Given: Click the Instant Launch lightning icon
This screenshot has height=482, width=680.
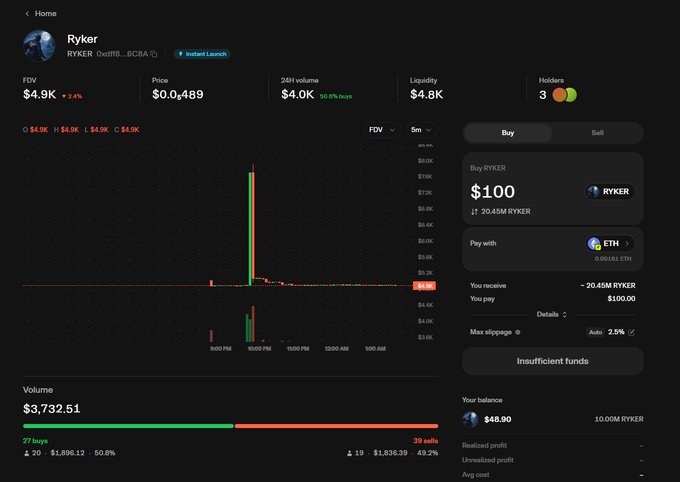Looking at the screenshot, I should (180, 54).
